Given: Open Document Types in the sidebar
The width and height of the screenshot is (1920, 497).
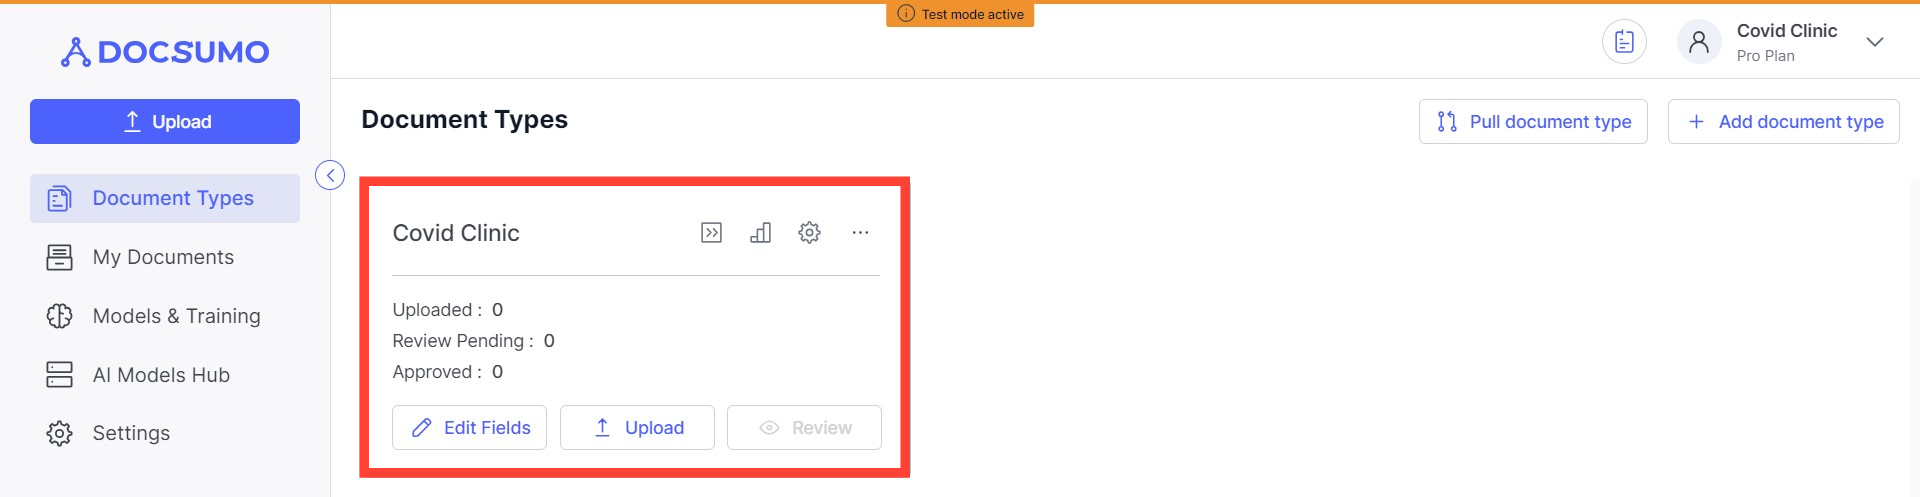Looking at the screenshot, I should pos(165,198).
